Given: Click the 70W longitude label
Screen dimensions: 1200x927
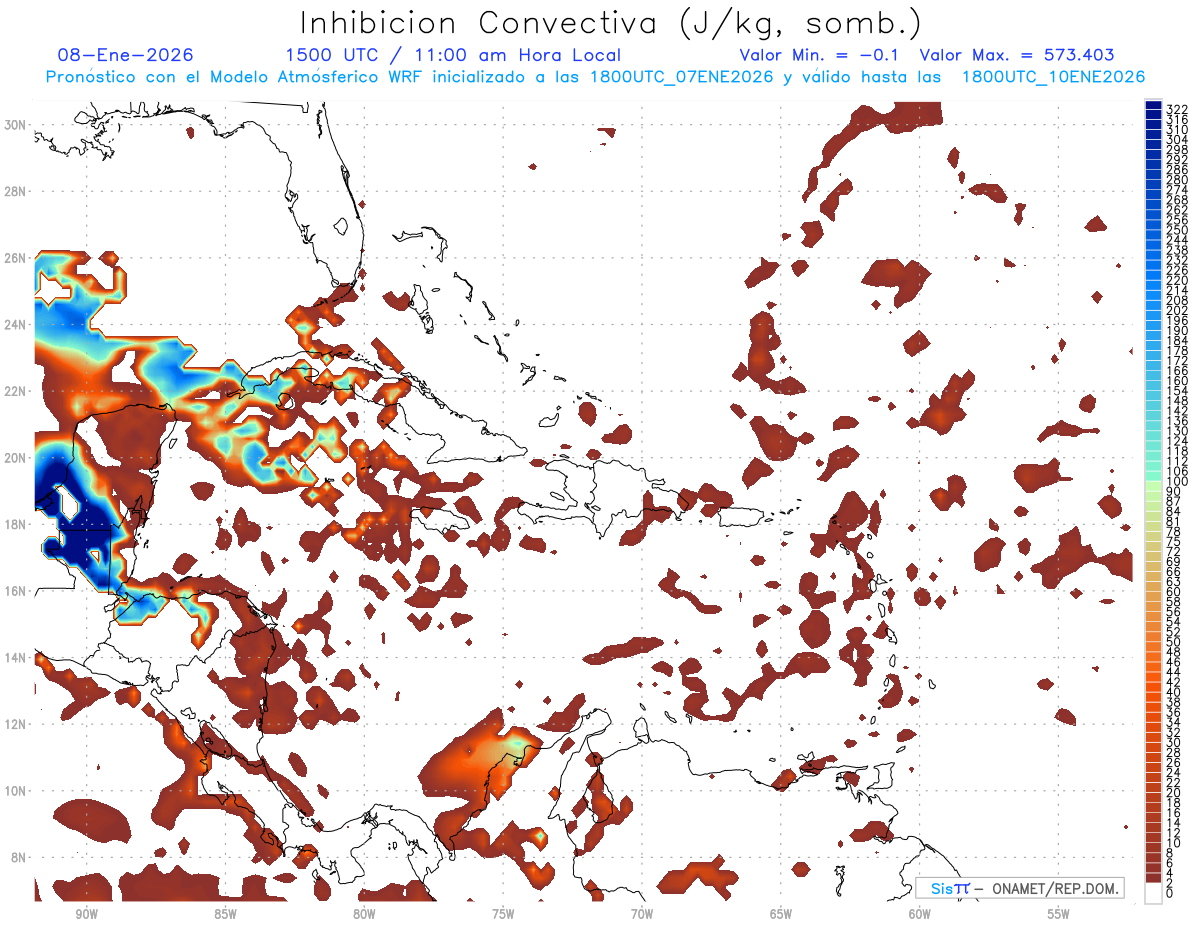Looking at the screenshot, I should click(642, 915).
